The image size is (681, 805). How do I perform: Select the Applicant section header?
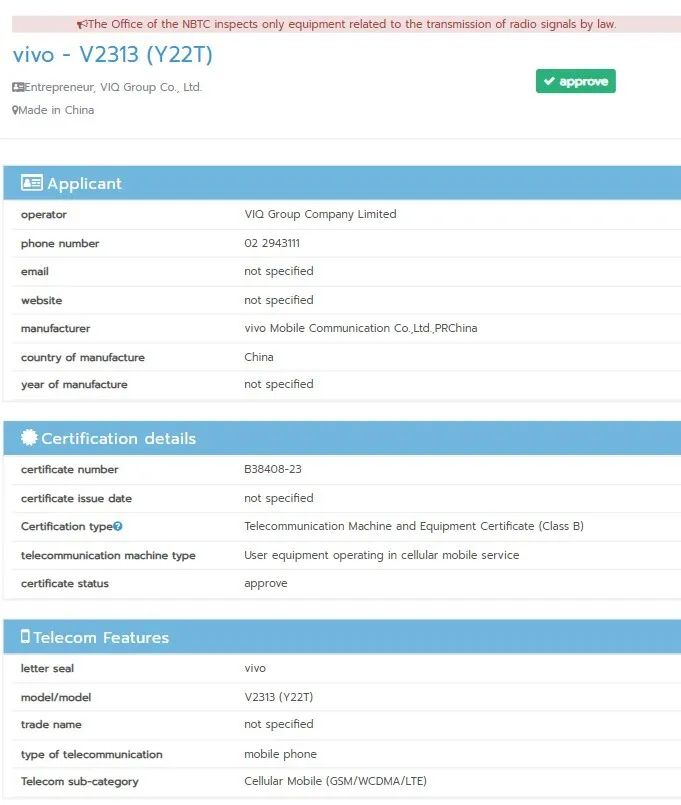[342, 183]
